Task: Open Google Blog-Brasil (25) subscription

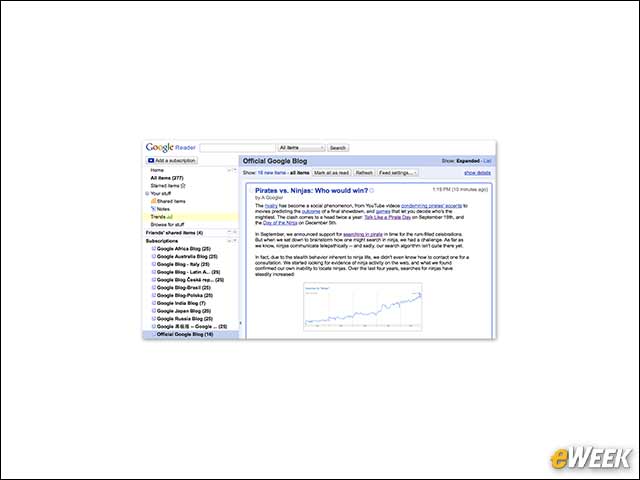Action: click(184, 288)
